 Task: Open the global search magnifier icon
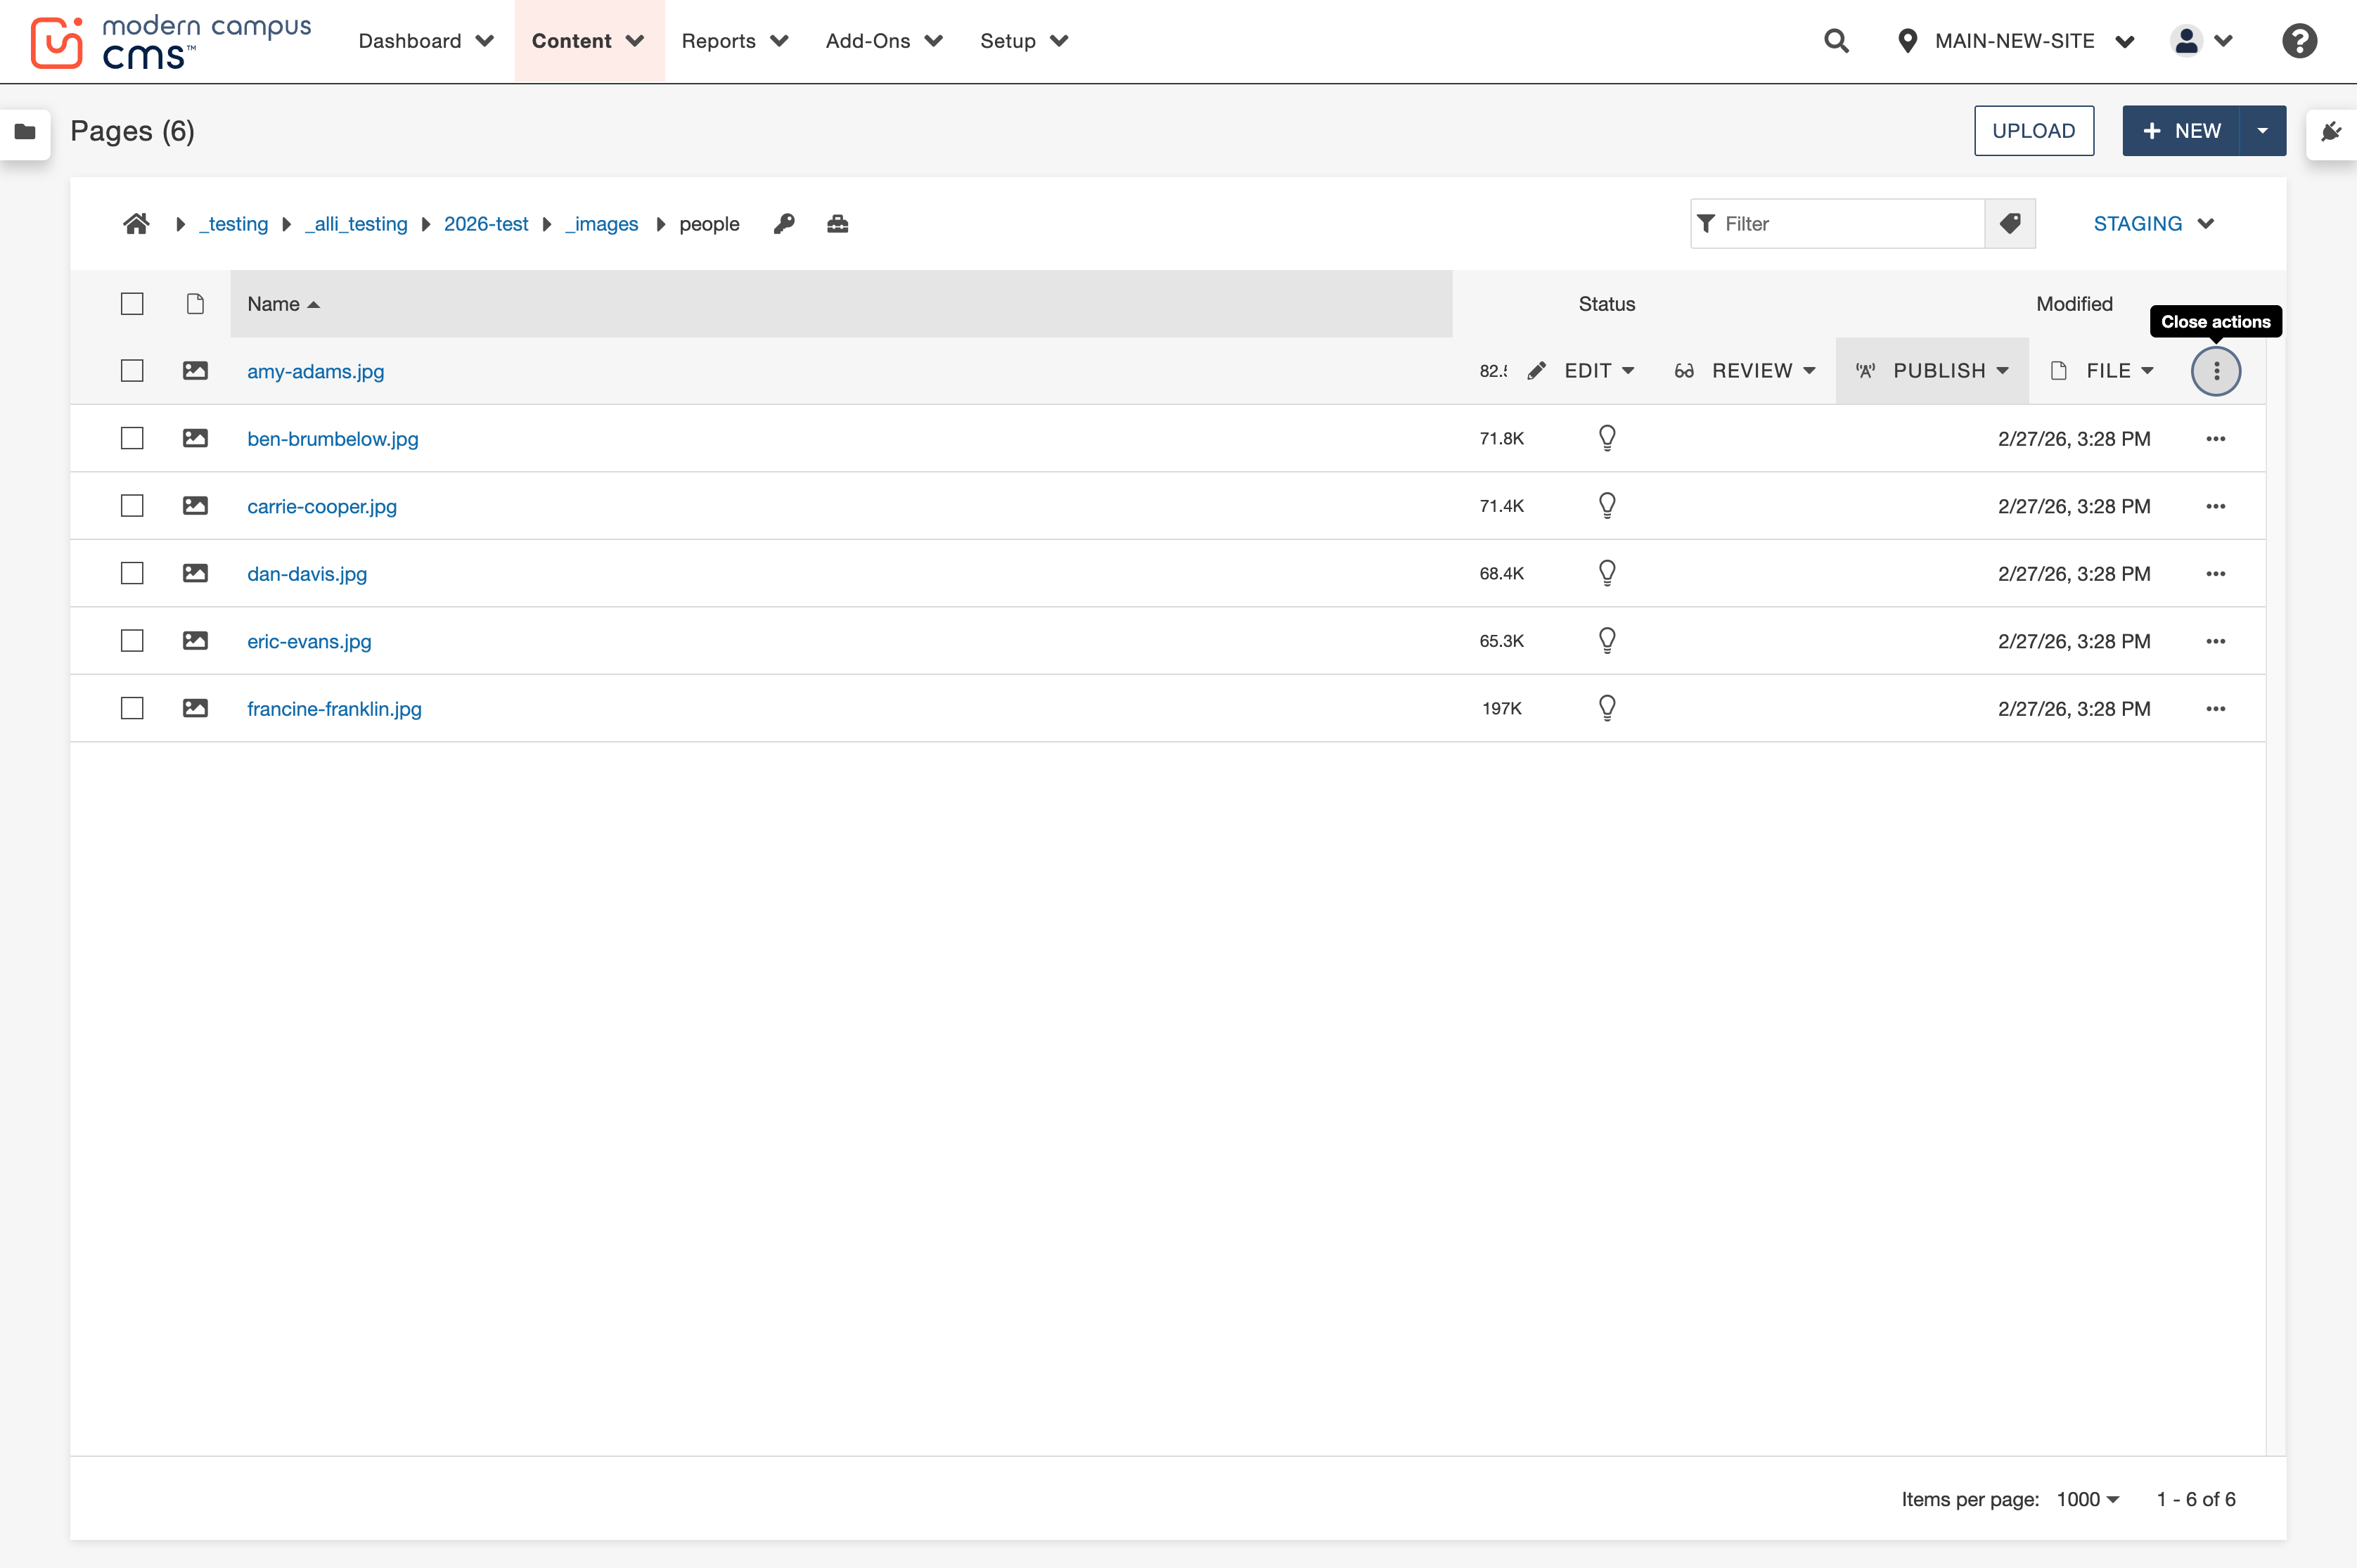[x=1836, y=41]
